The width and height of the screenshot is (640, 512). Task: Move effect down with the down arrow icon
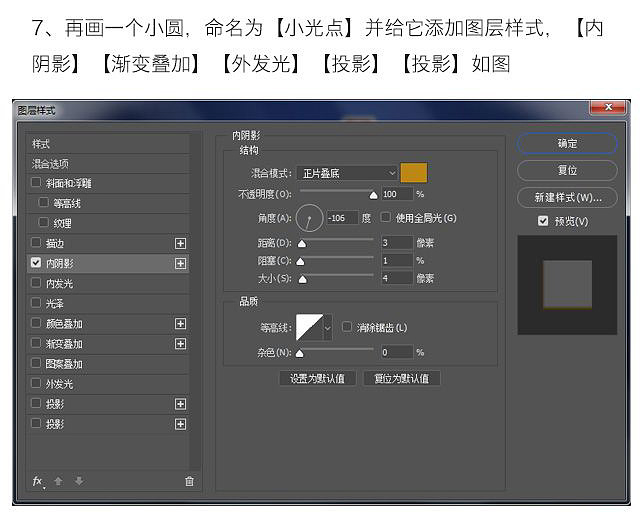pos(79,481)
